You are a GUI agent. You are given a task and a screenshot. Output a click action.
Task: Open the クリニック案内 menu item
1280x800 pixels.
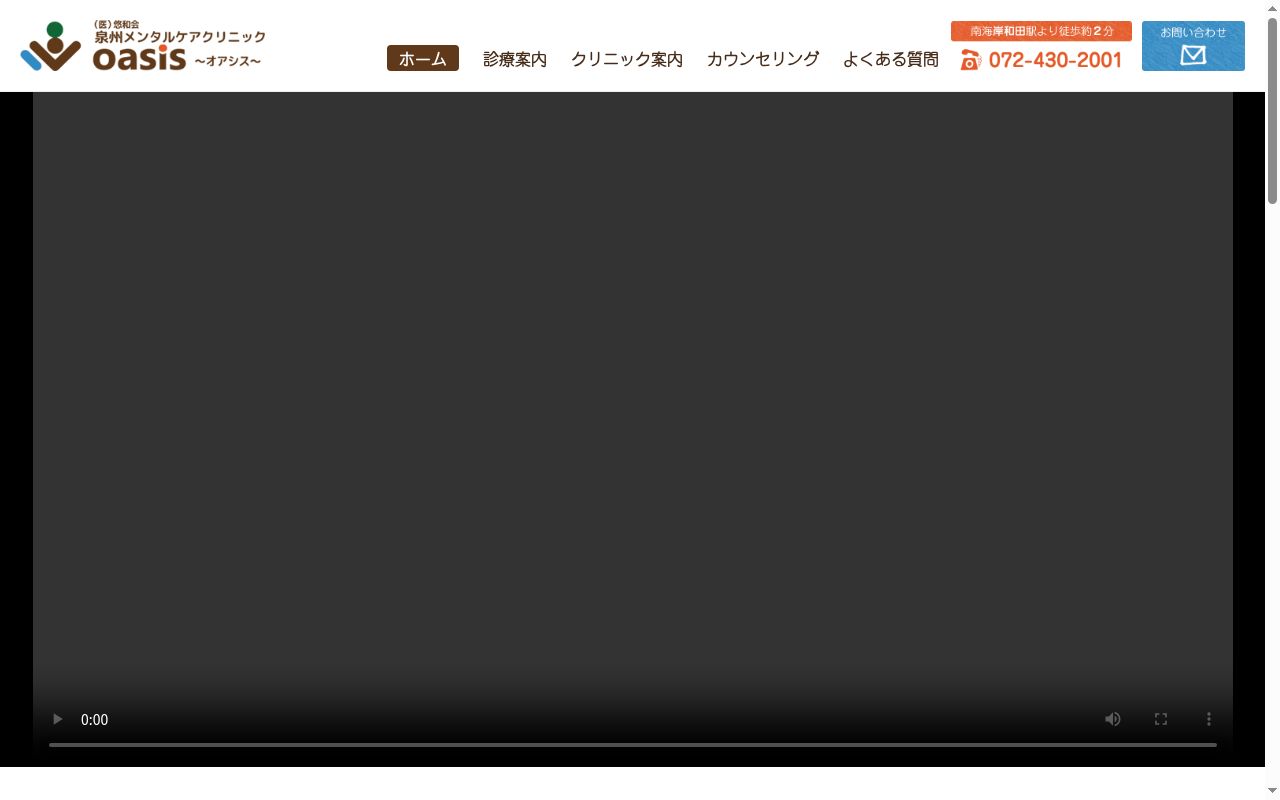click(627, 59)
